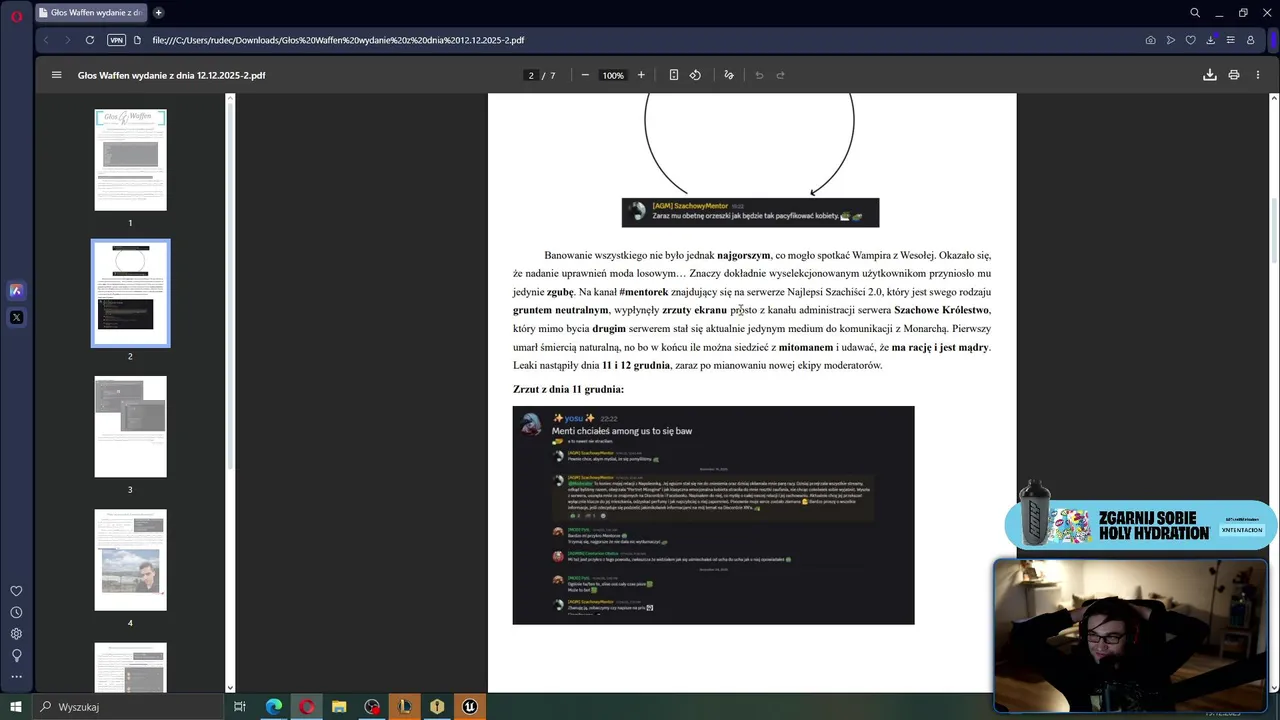Select page 3 thumbnail

click(130, 427)
